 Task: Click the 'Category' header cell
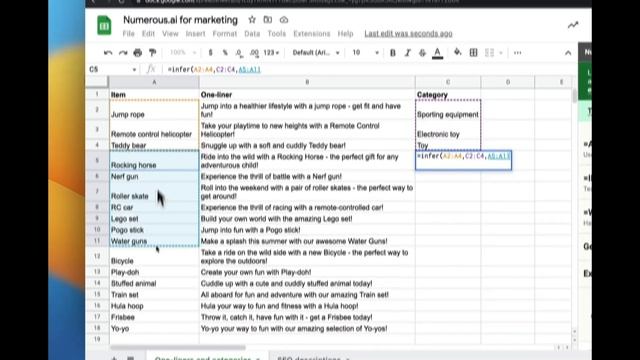[x=448, y=94]
